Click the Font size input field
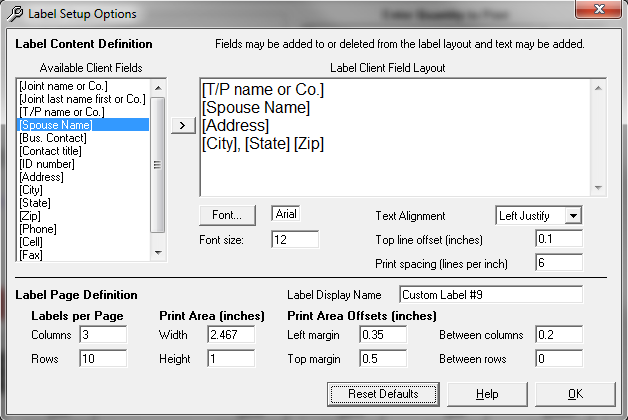The height and width of the screenshot is (420, 628). 295,239
